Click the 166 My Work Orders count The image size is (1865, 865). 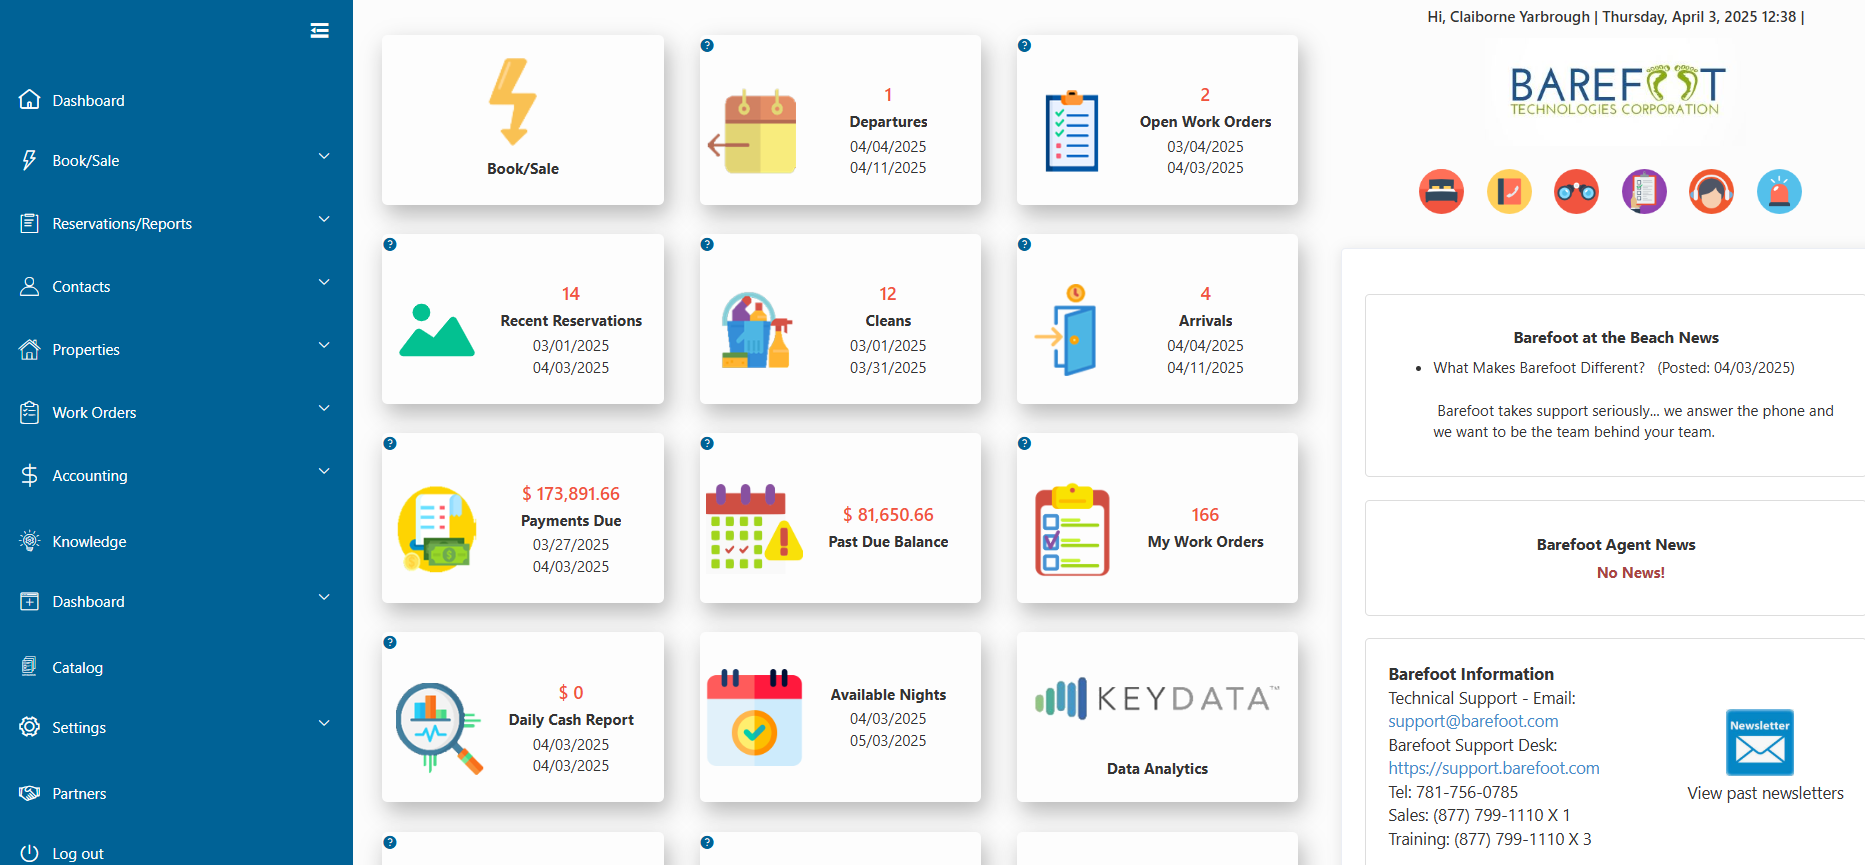[1205, 515]
